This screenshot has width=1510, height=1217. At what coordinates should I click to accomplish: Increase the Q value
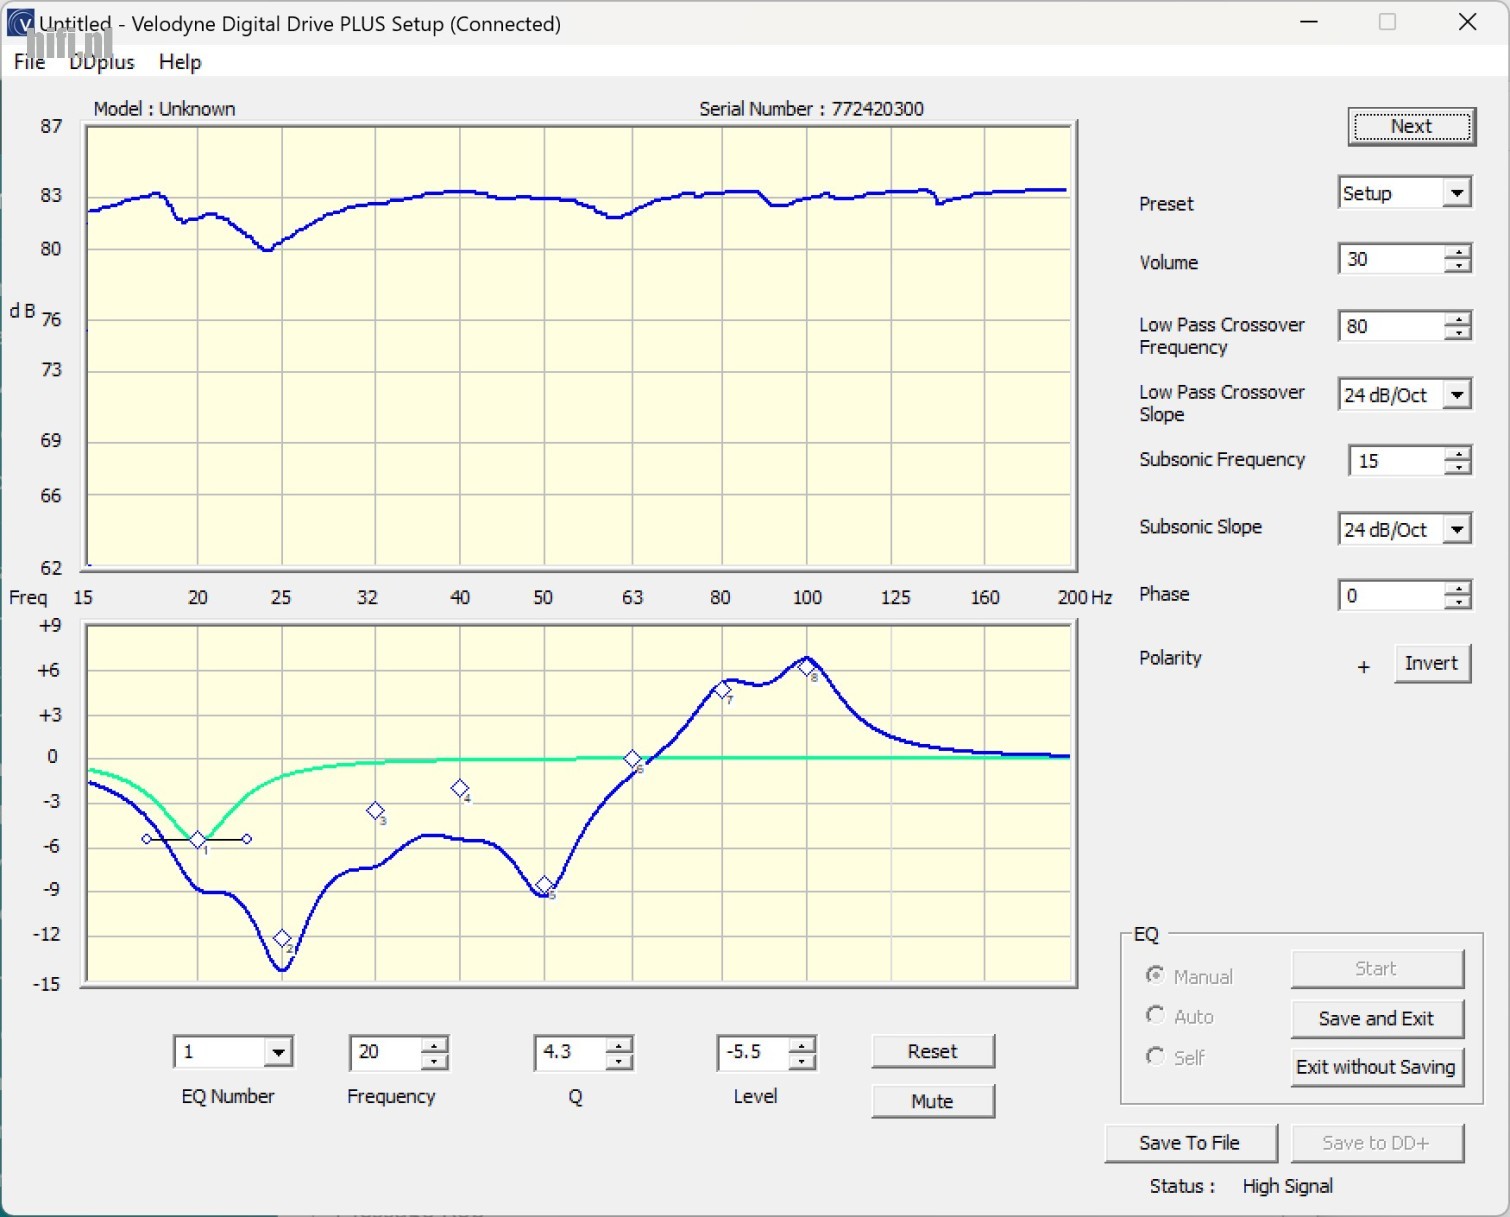click(x=619, y=1045)
